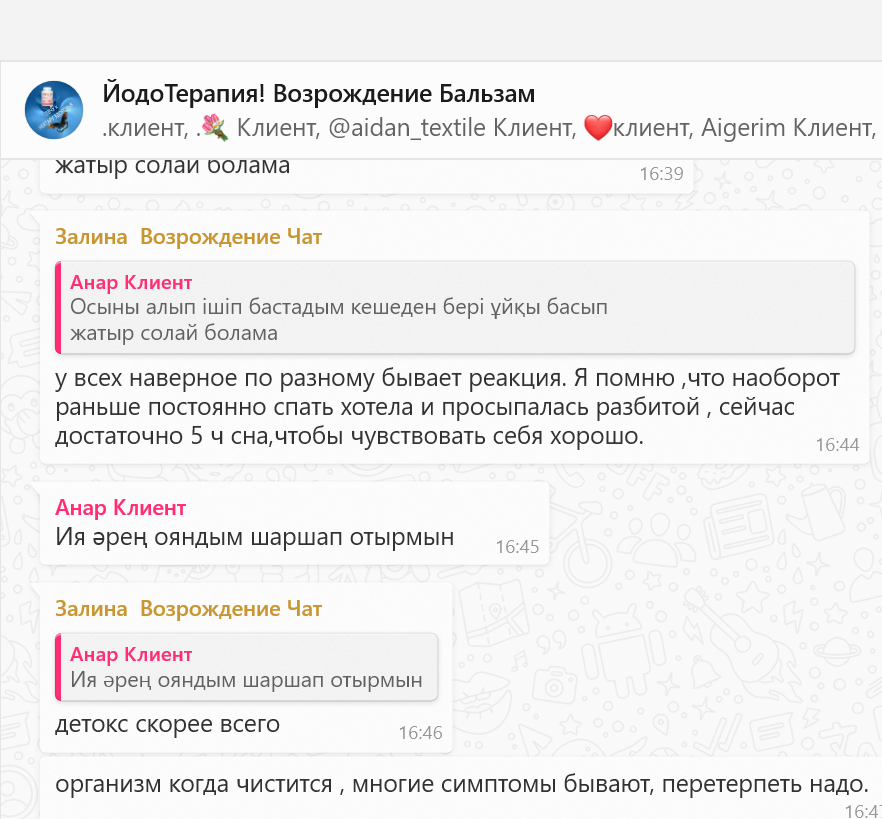Click the 16:44 message timestamp
This screenshot has width=882, height=819.
(x=836, y=445)
